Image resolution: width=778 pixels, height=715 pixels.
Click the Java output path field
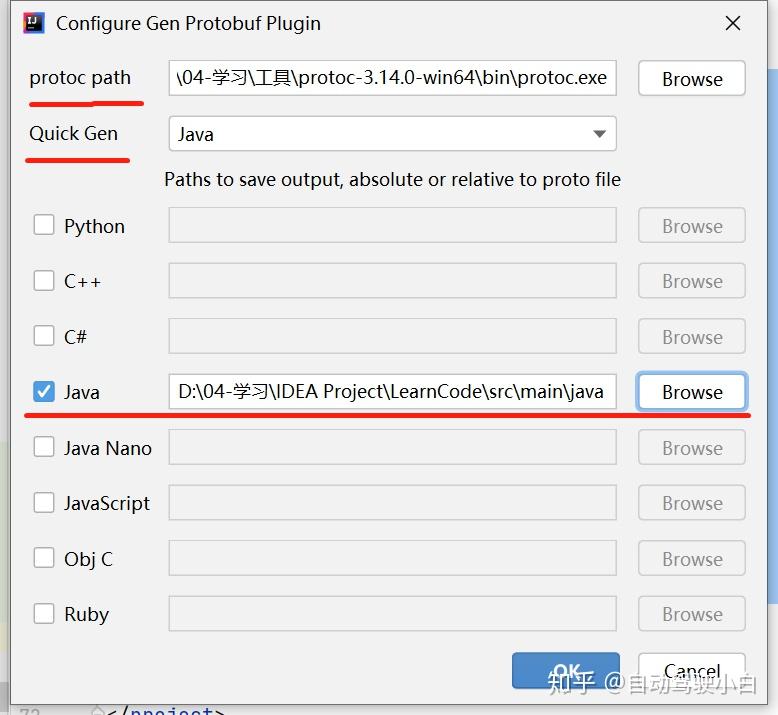pos(391,392)
